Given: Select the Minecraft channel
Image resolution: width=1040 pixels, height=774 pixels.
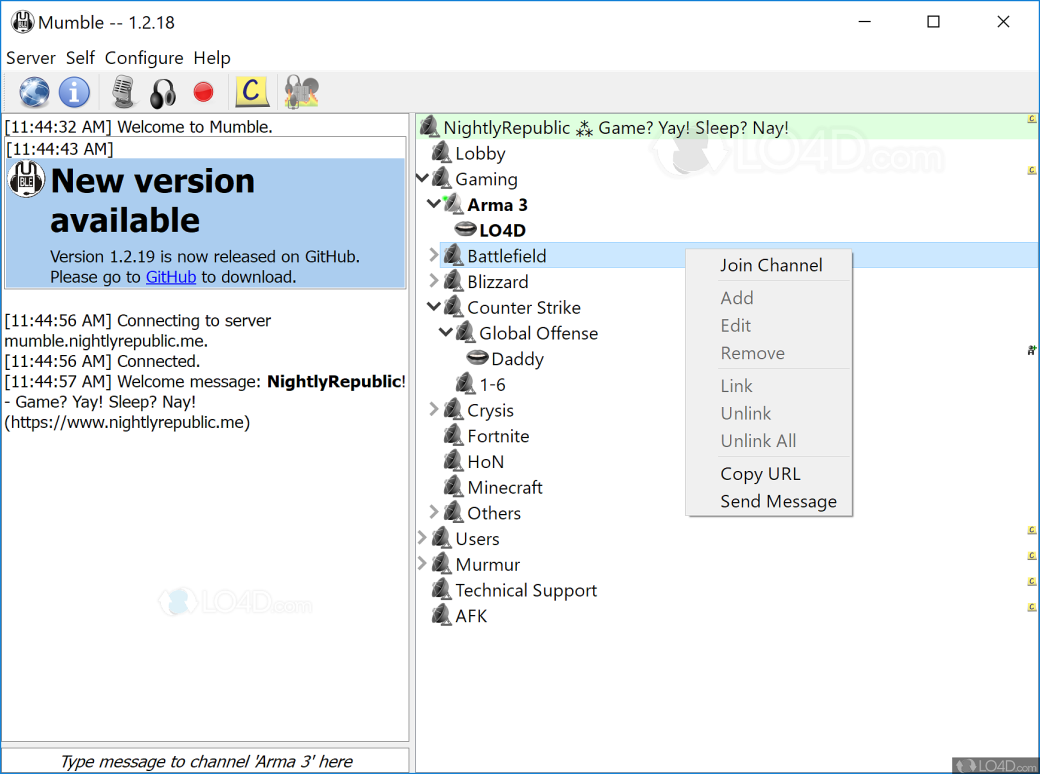Looking at the screenshot, I should click(505, 487).
